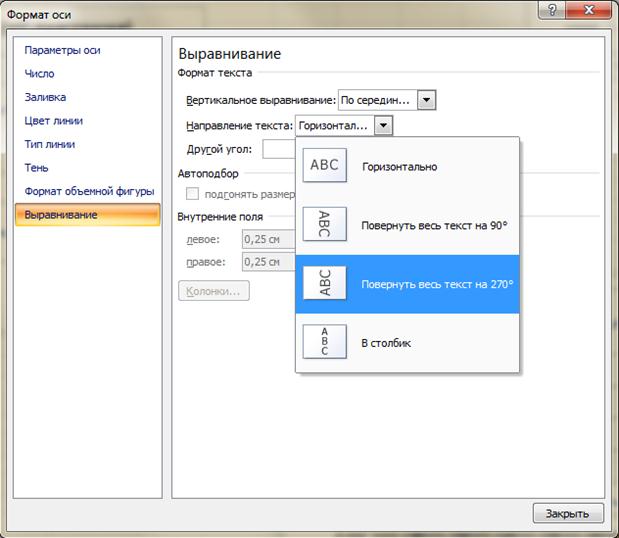619x538 pixels.
Task: Click the Колонки… button
Action: 214,291
